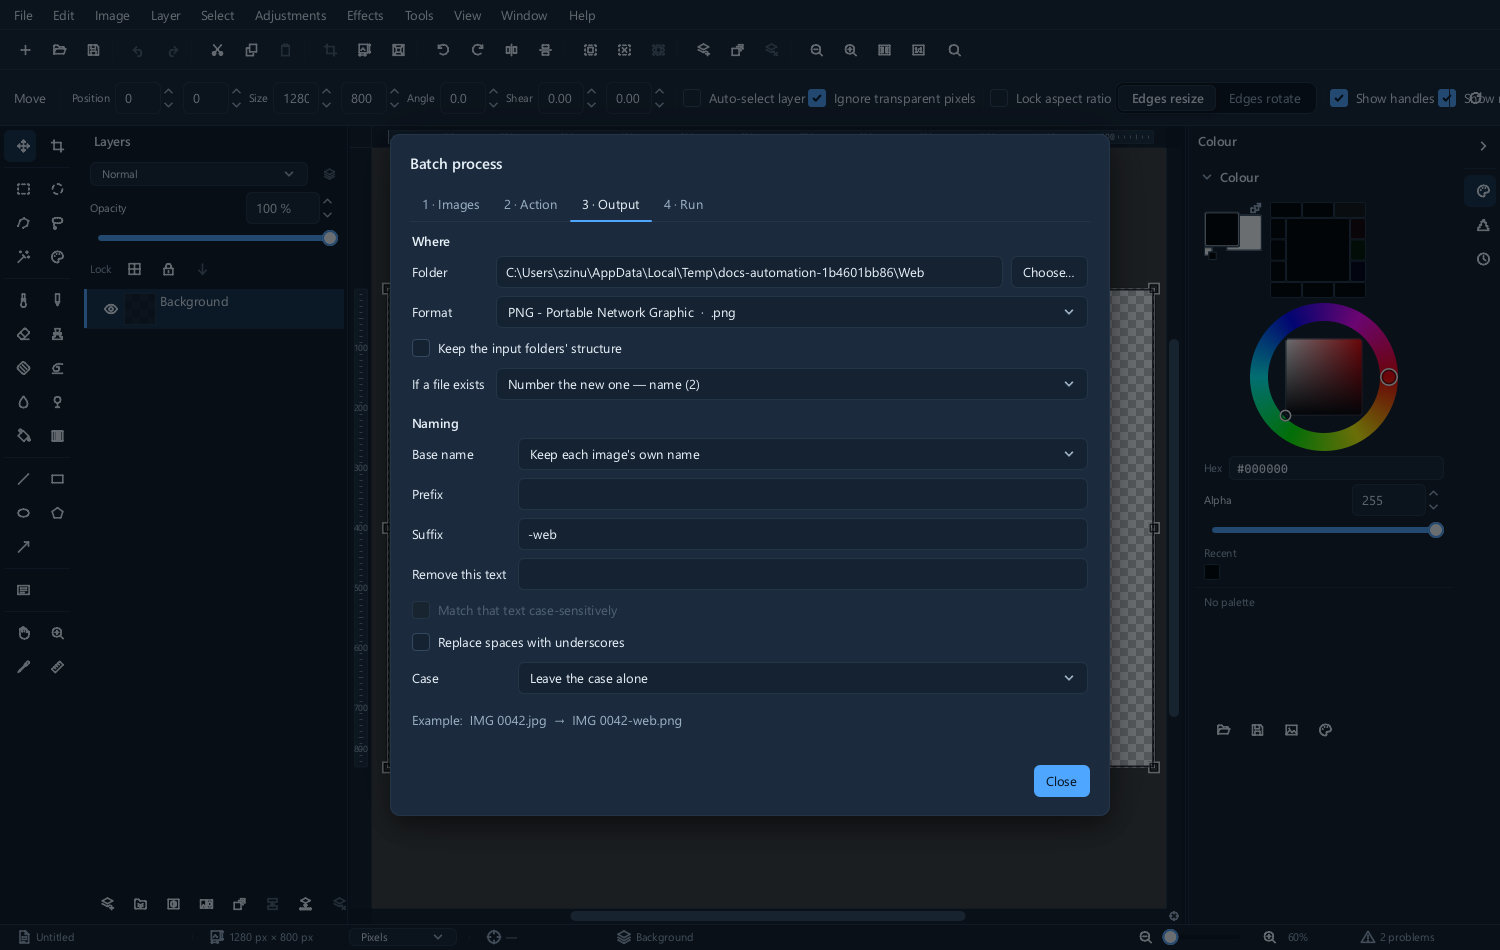This screenshot has height=950, width=1500.
Task: Select the Edges rotate mode button
Action: click(x=1265, y=98)
